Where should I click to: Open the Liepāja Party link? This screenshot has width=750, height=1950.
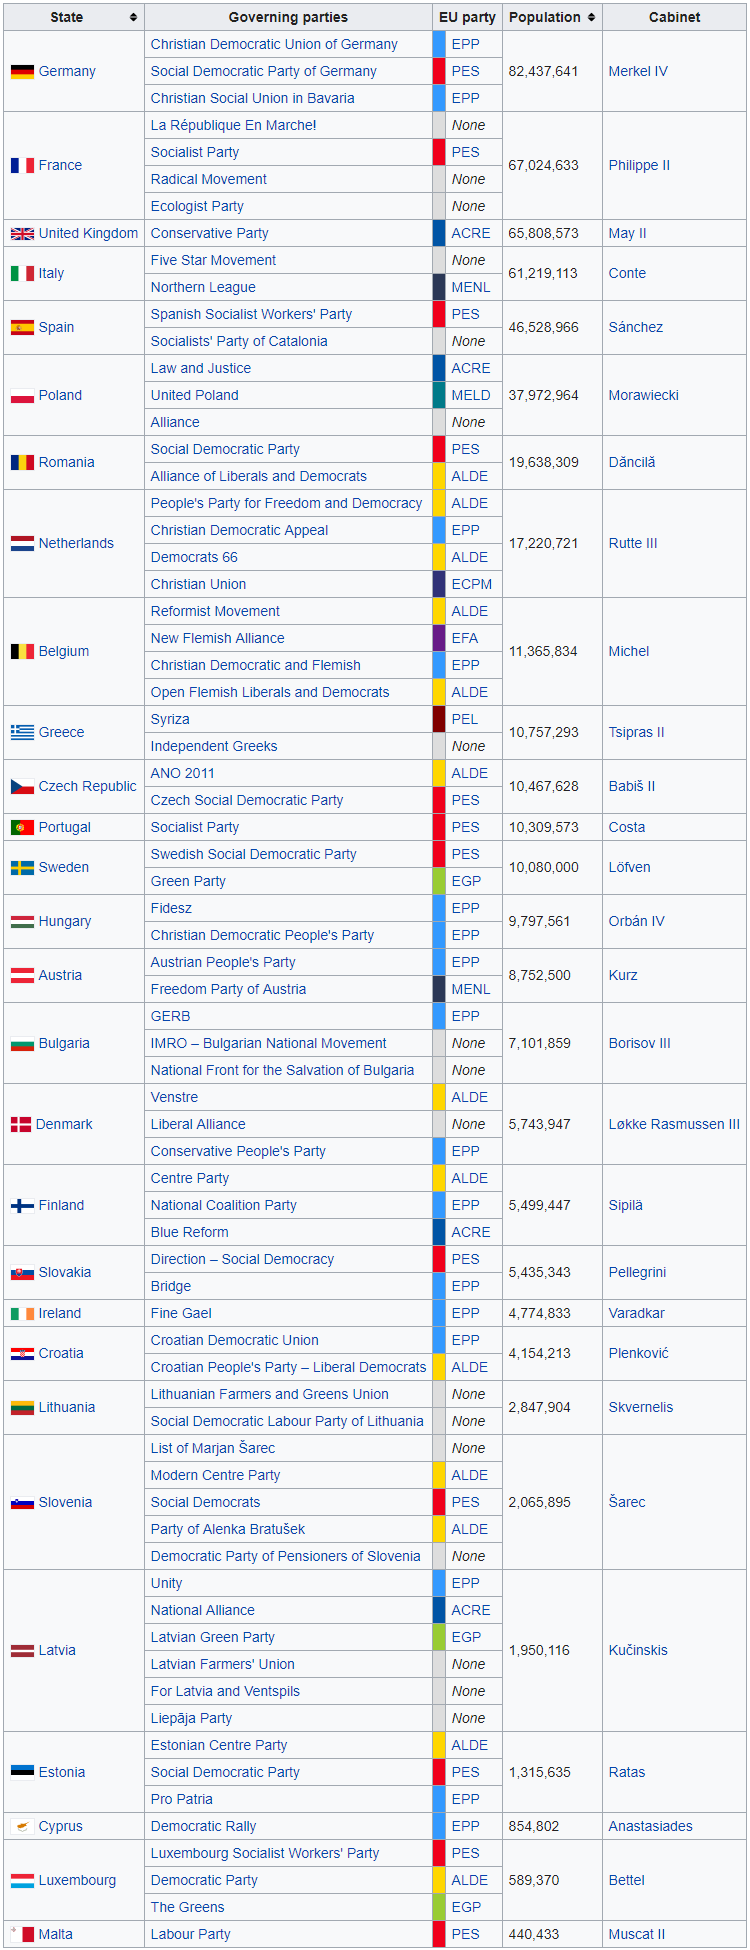[x=191, y=1719]
